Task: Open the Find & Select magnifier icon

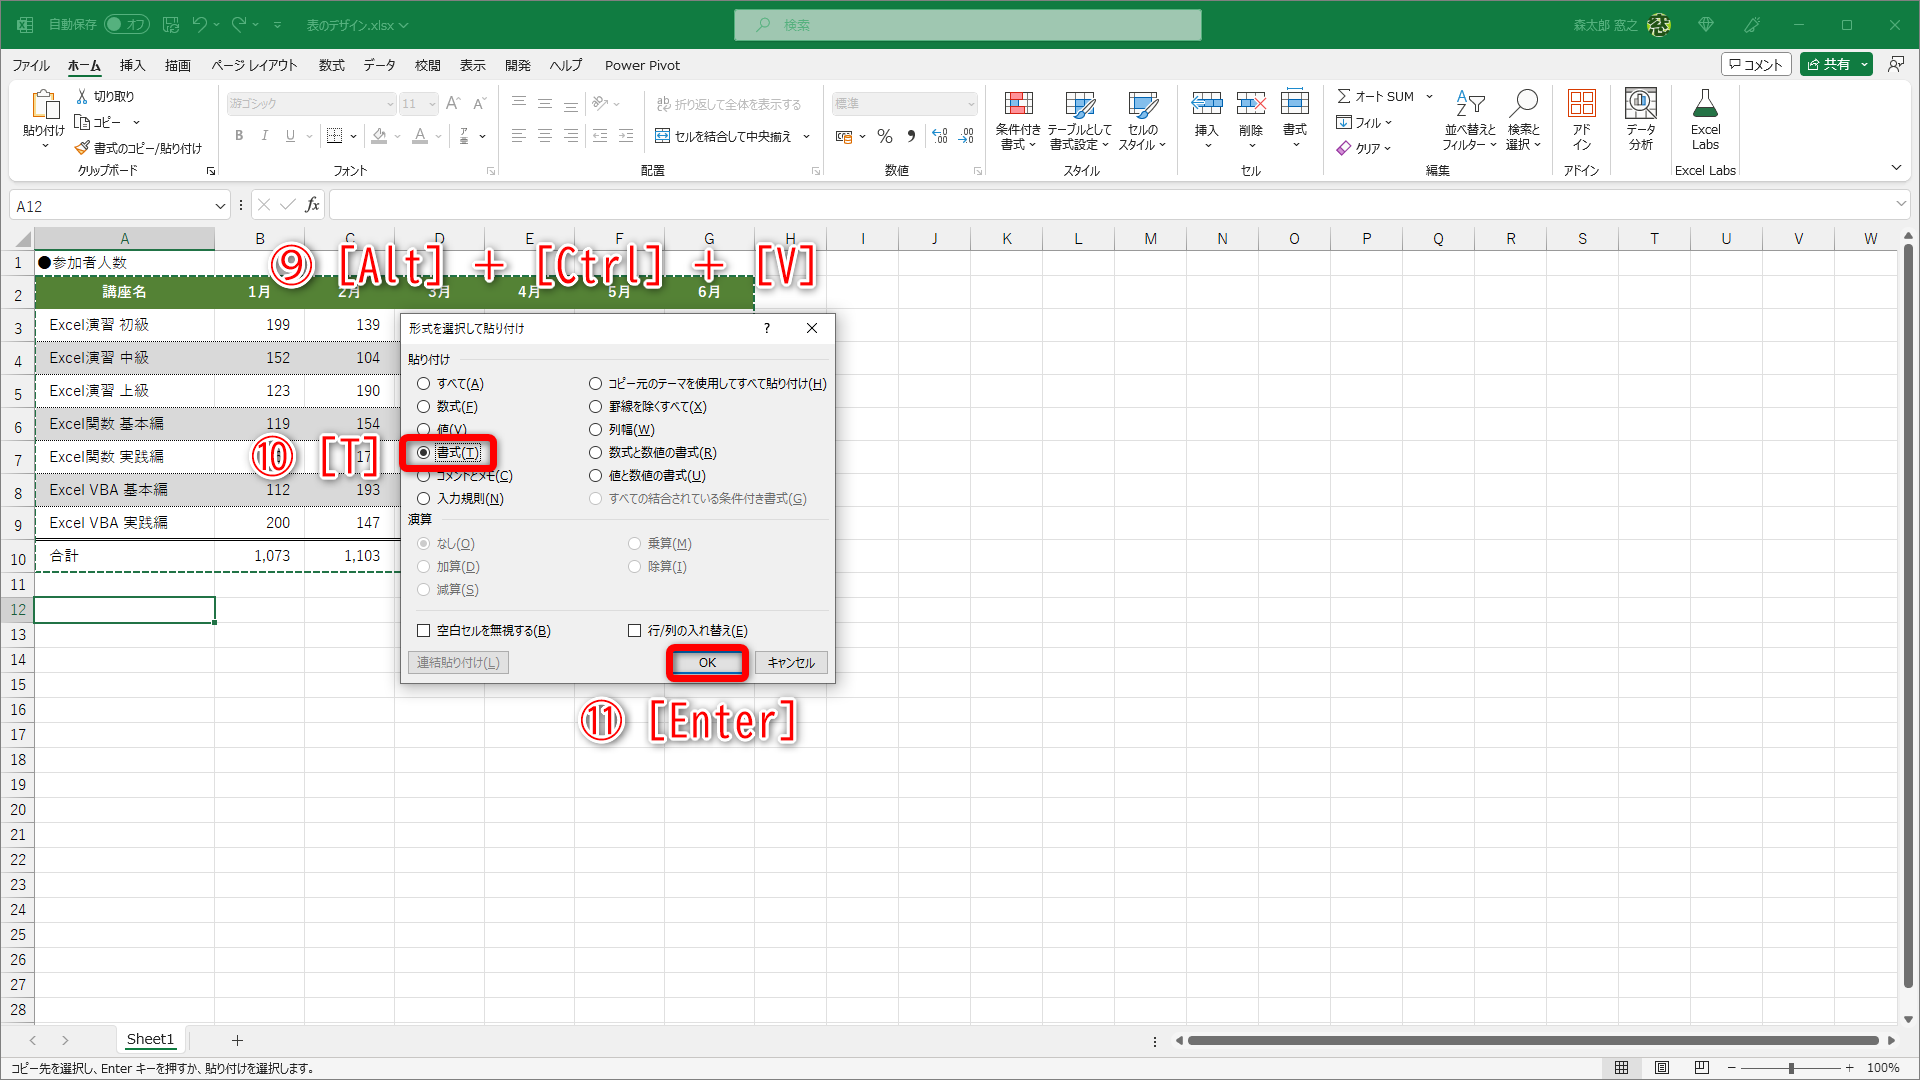Action: [x=1523, y=104]
